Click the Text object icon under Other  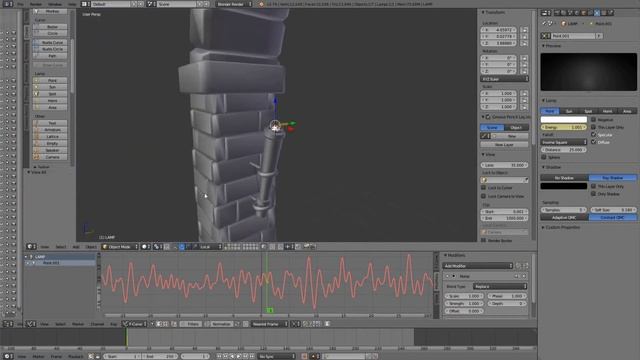point(37,123)
